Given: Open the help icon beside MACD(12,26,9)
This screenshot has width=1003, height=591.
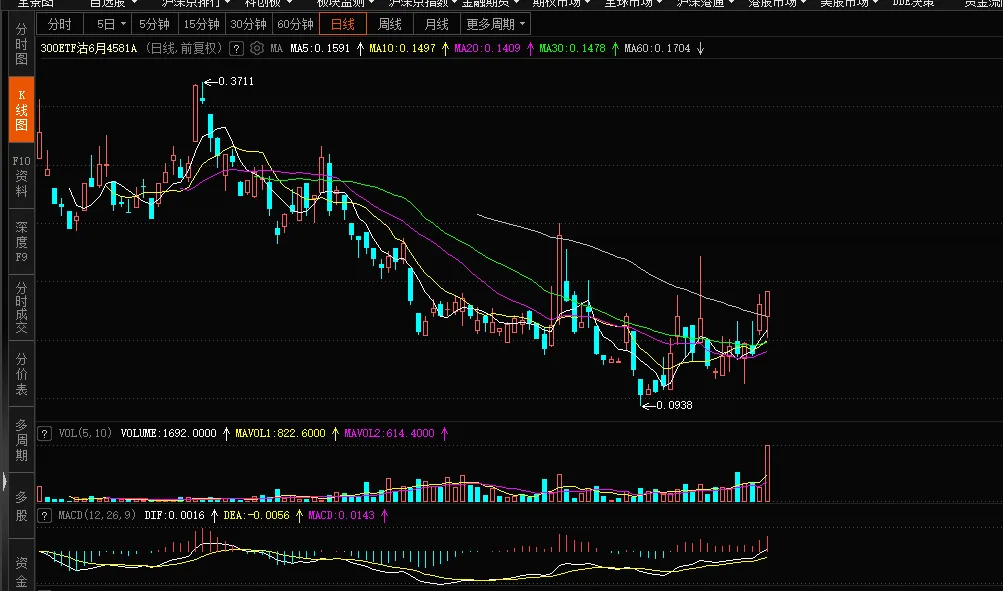Looking at the screenshot, I should tap(44, 515).
